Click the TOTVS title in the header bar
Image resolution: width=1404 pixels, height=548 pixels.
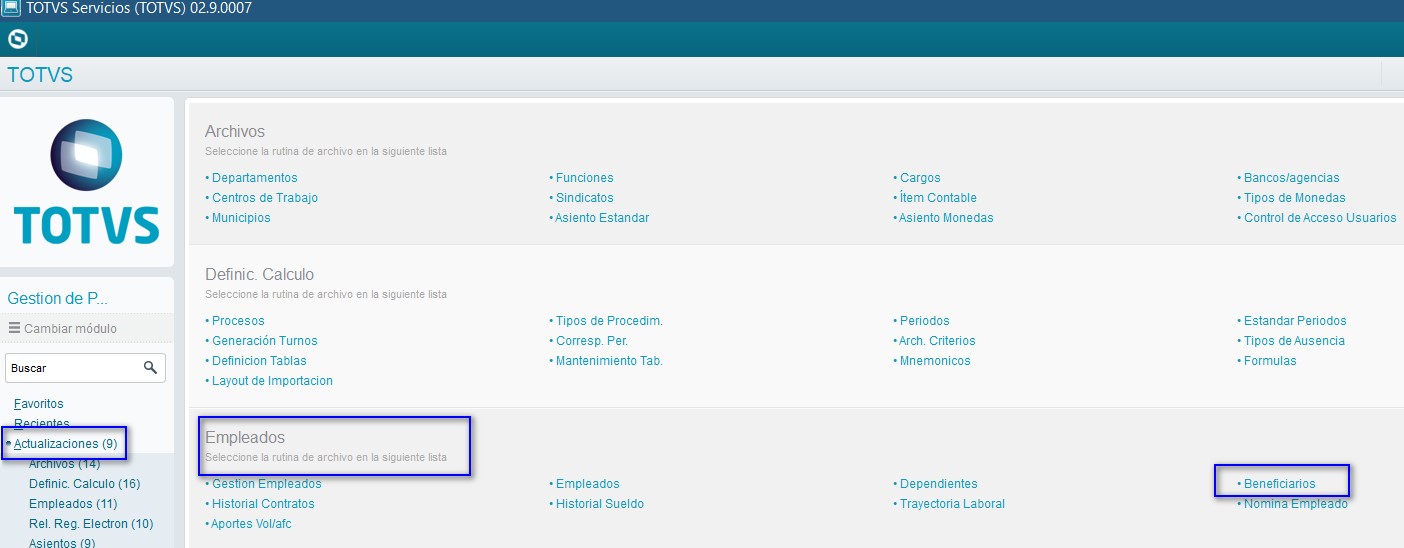click(x=40, y=75)
